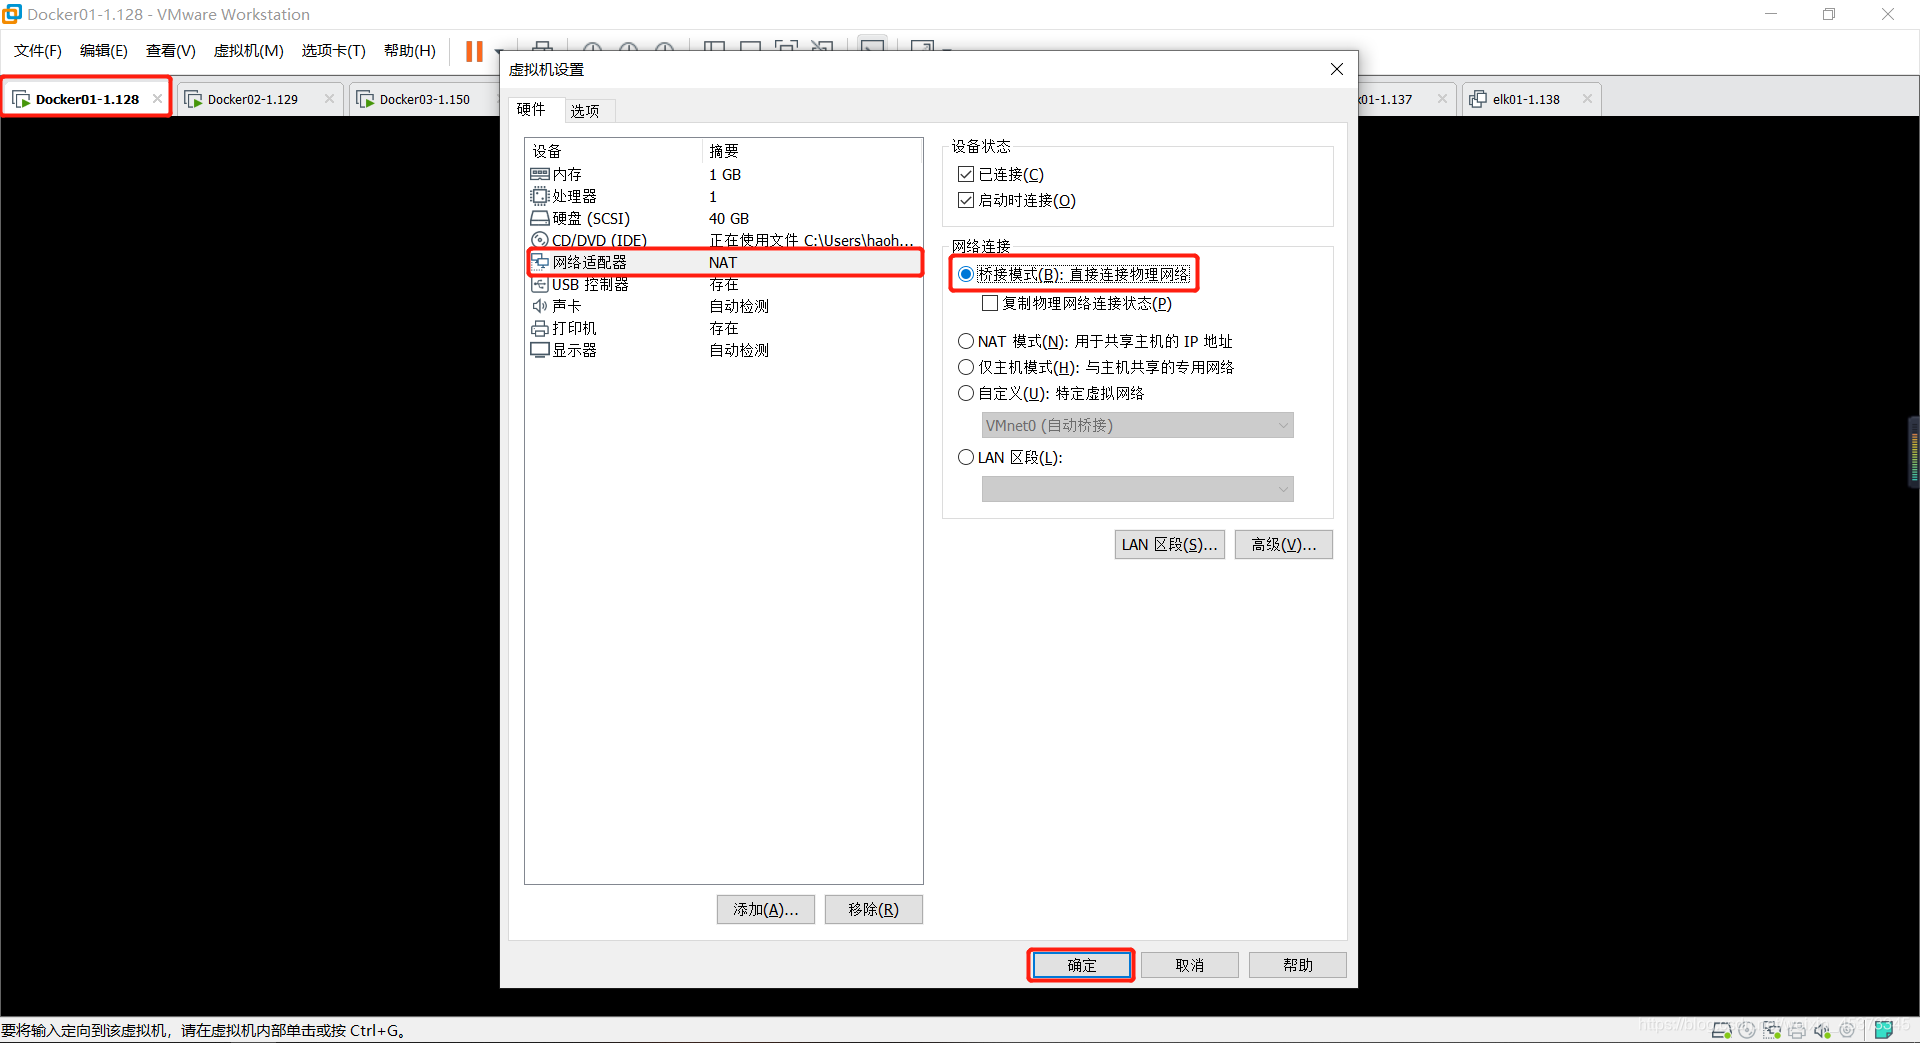Toggle the 已连接(C) checkbox

point(966,174)
